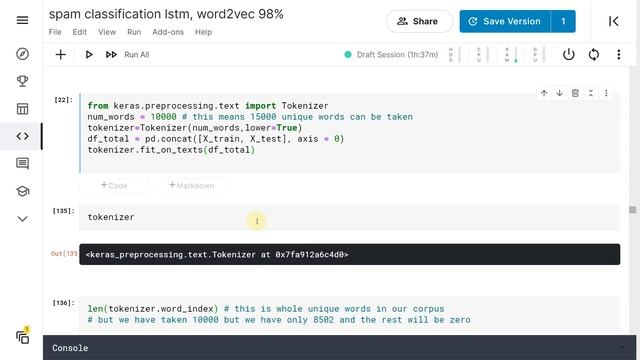Click the Run All fast-forward icon

(x=111, y=54)
